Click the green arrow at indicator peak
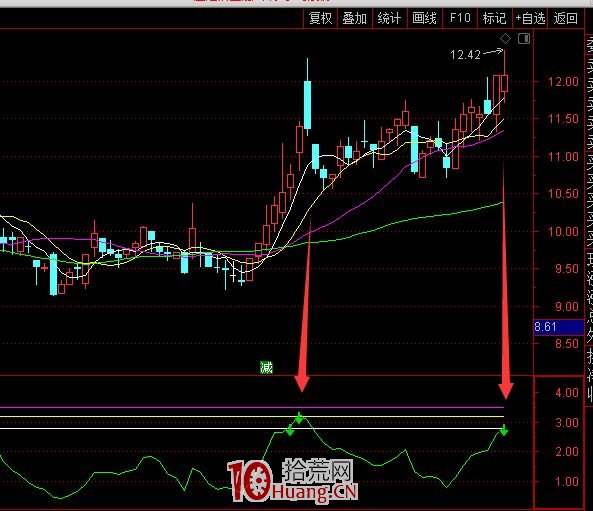The height and width of the screenshot is (511, 593). (299, 418)
